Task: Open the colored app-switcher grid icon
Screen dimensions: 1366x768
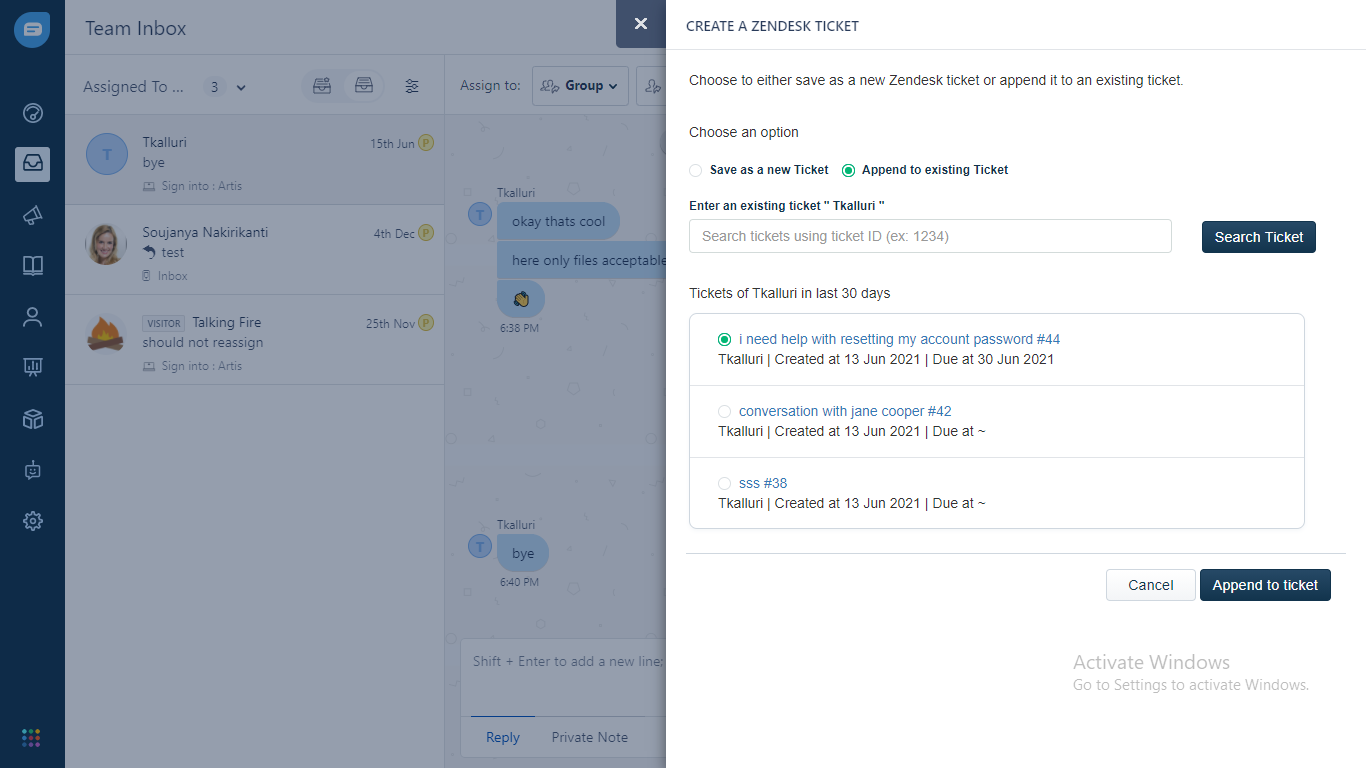Action: click(31, 738)
